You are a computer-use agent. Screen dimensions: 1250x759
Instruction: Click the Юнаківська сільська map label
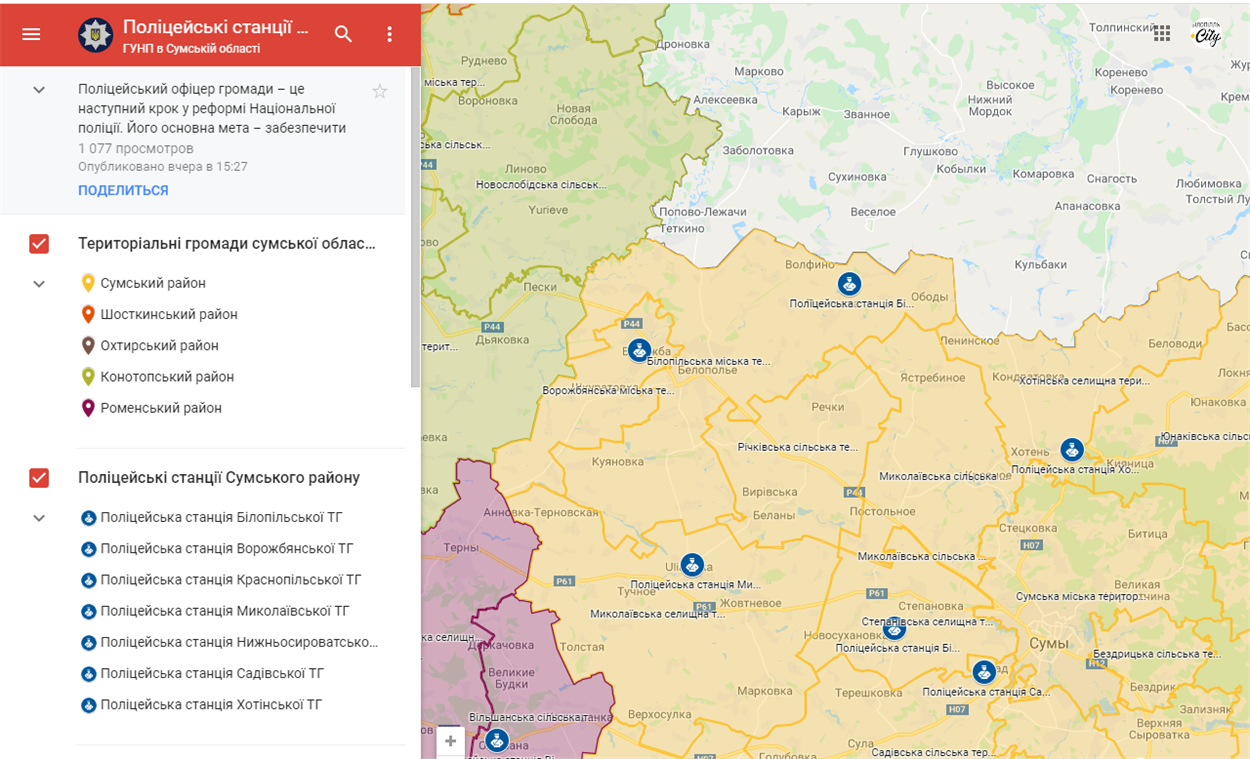pyautogui.click(x=1204, y=437)
